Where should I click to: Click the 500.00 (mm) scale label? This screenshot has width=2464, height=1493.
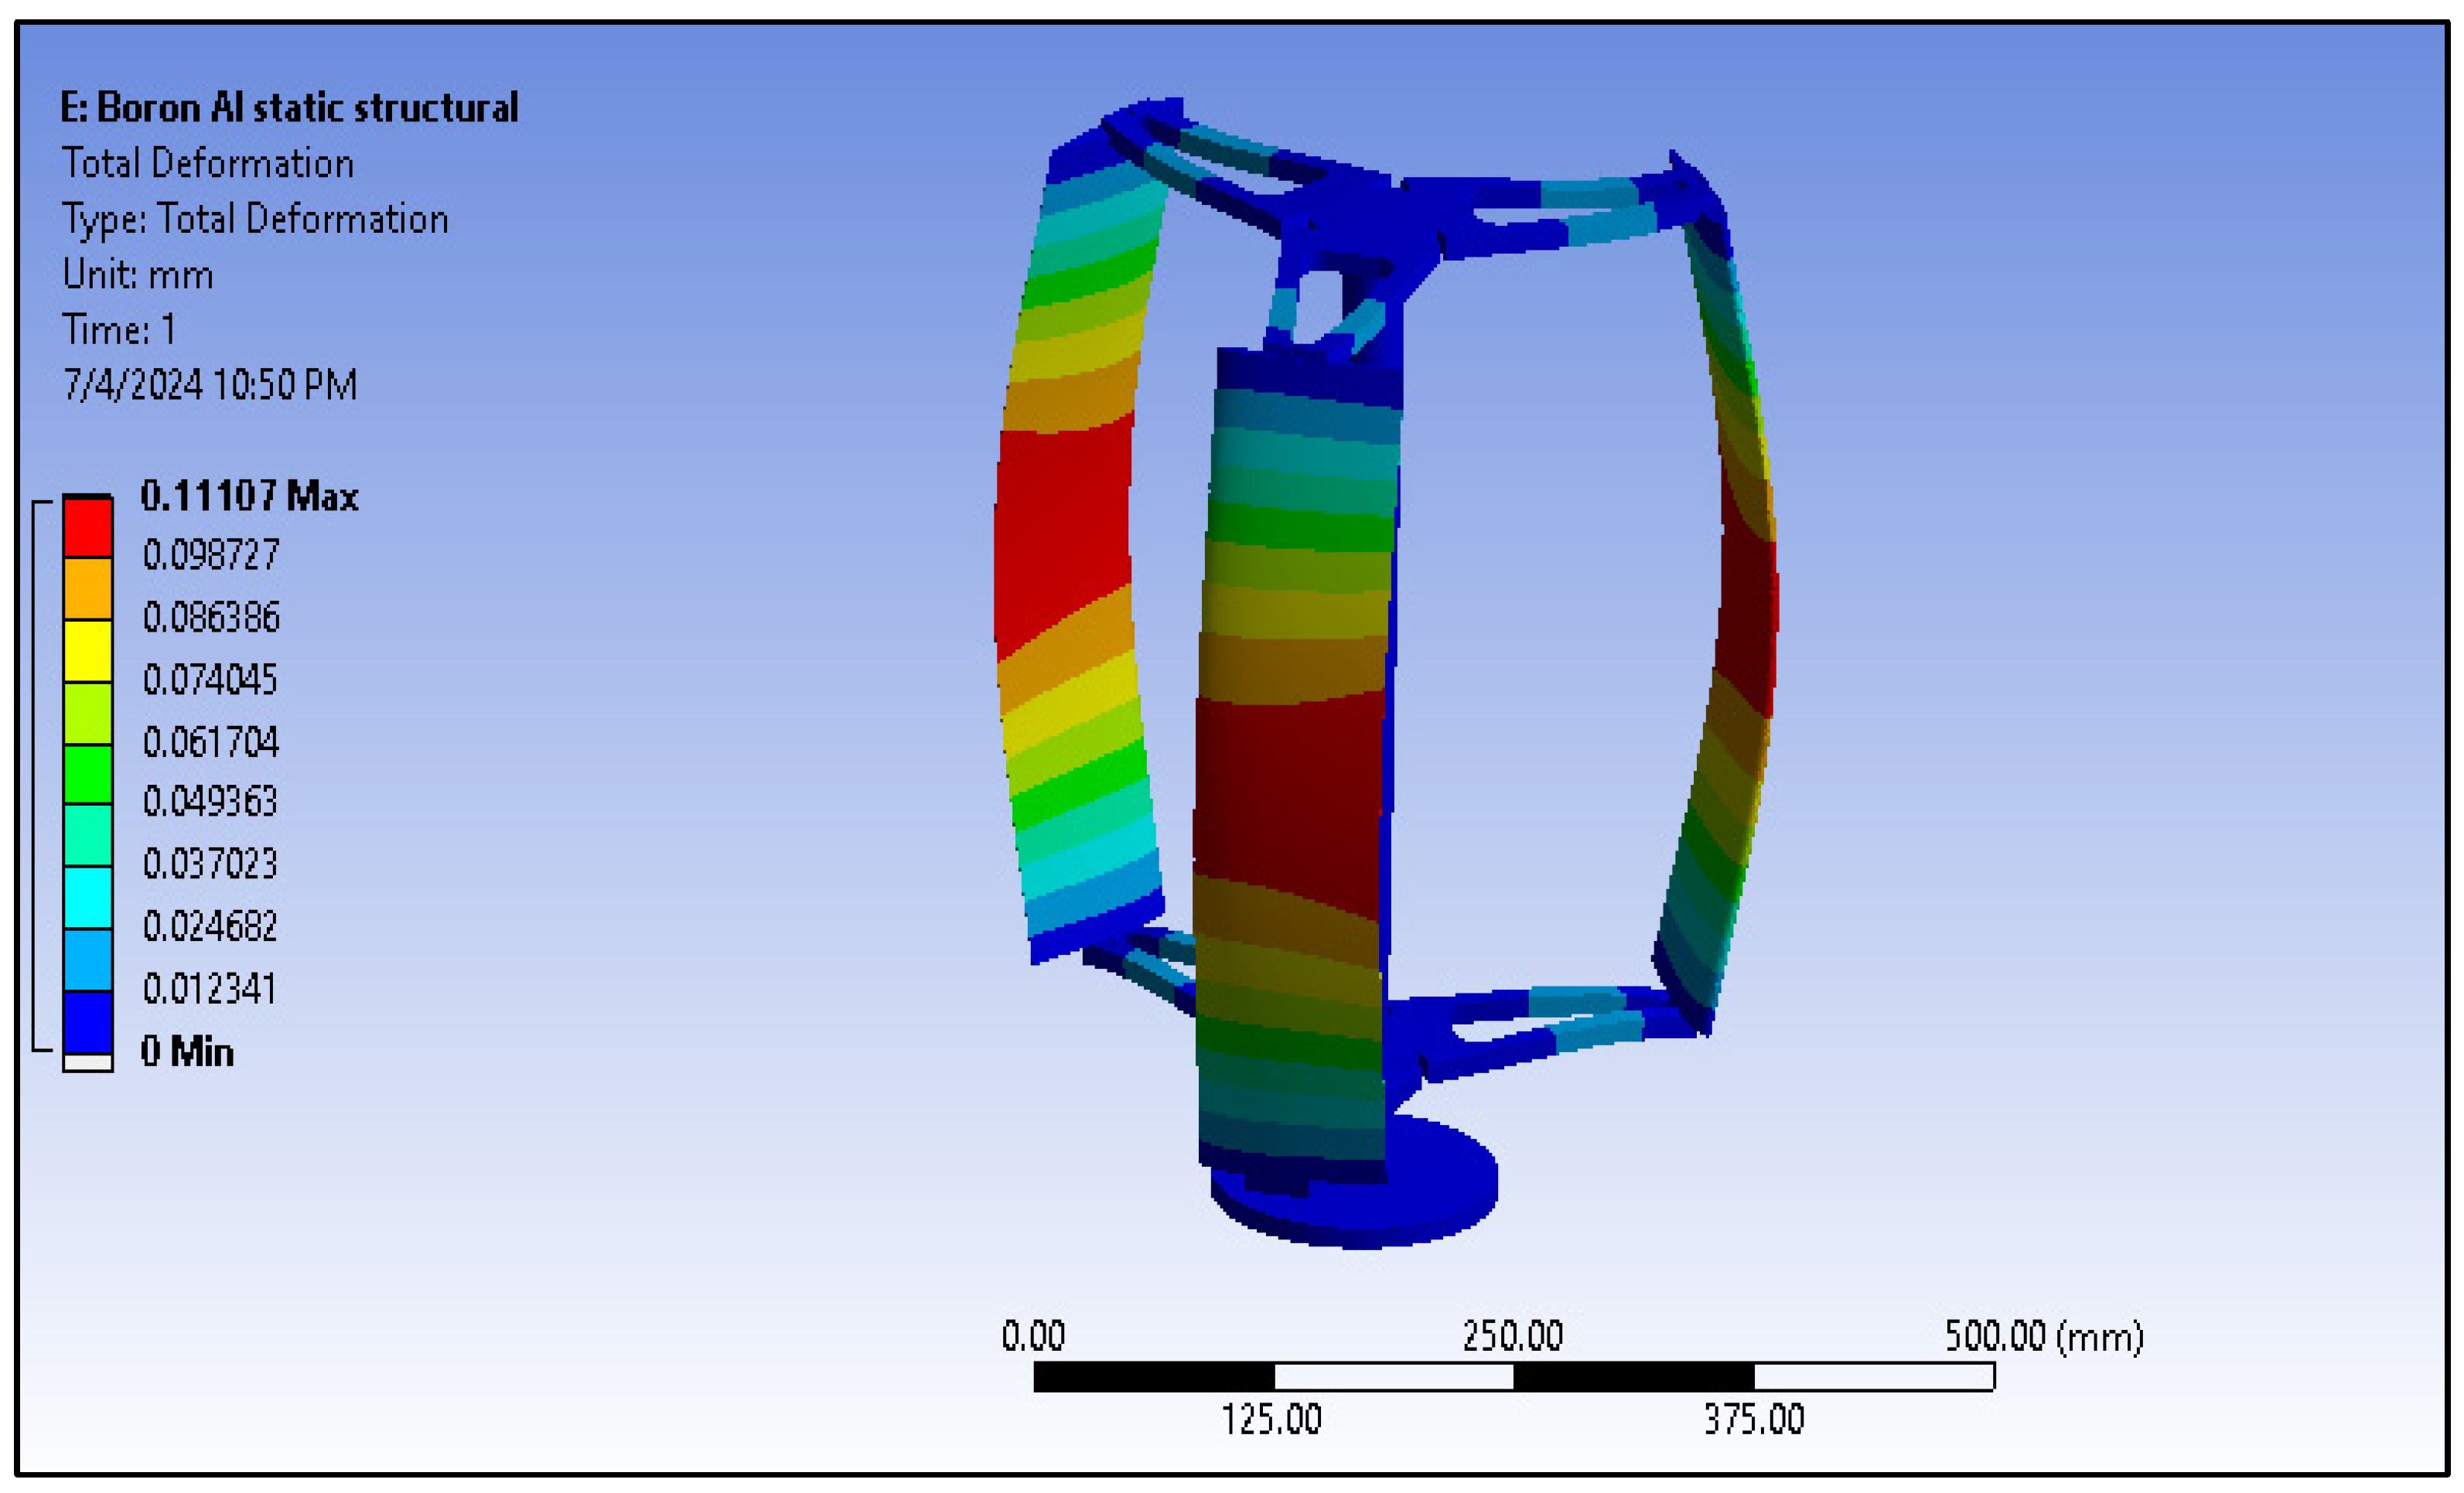(2043, 1336)
